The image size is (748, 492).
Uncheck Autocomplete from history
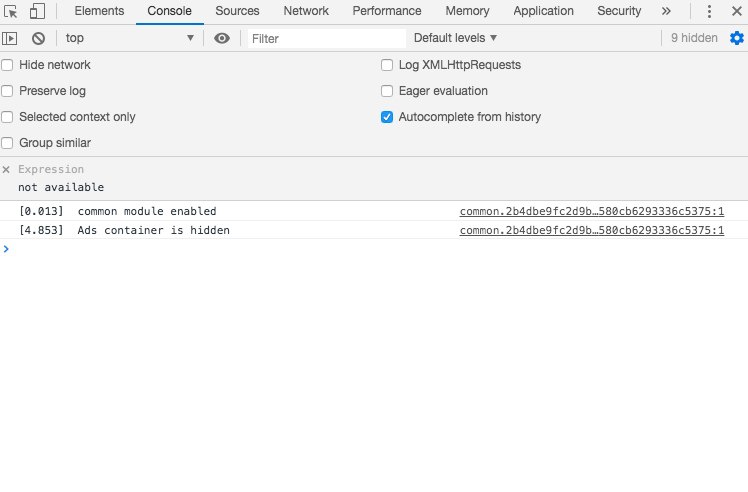[387, 117]
